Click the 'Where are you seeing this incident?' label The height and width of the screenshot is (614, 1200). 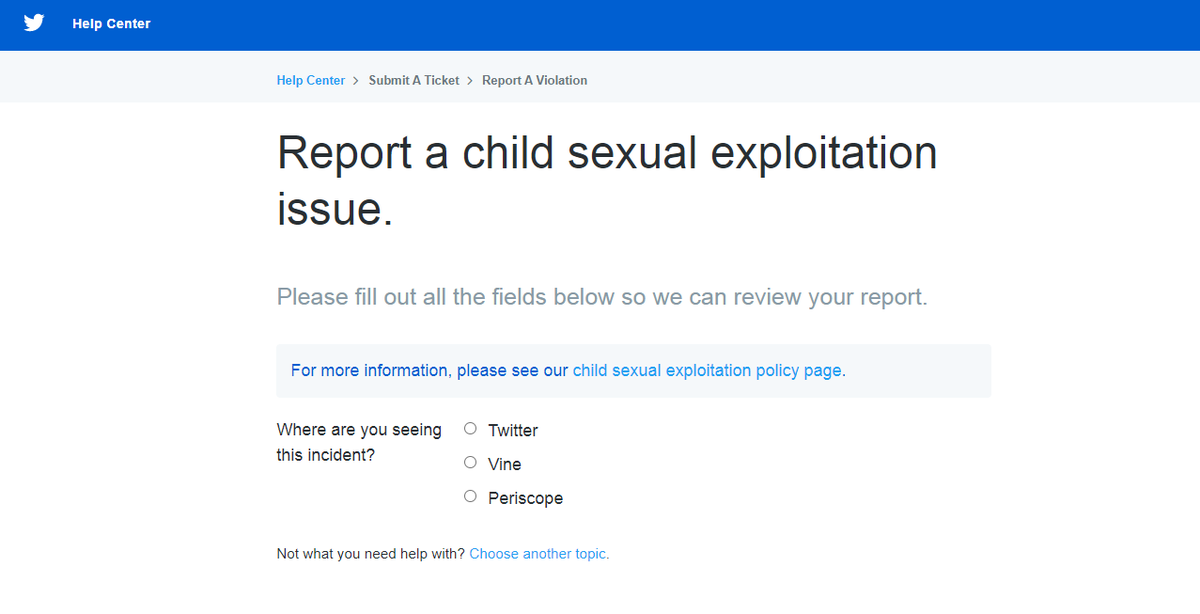point(359,442)
